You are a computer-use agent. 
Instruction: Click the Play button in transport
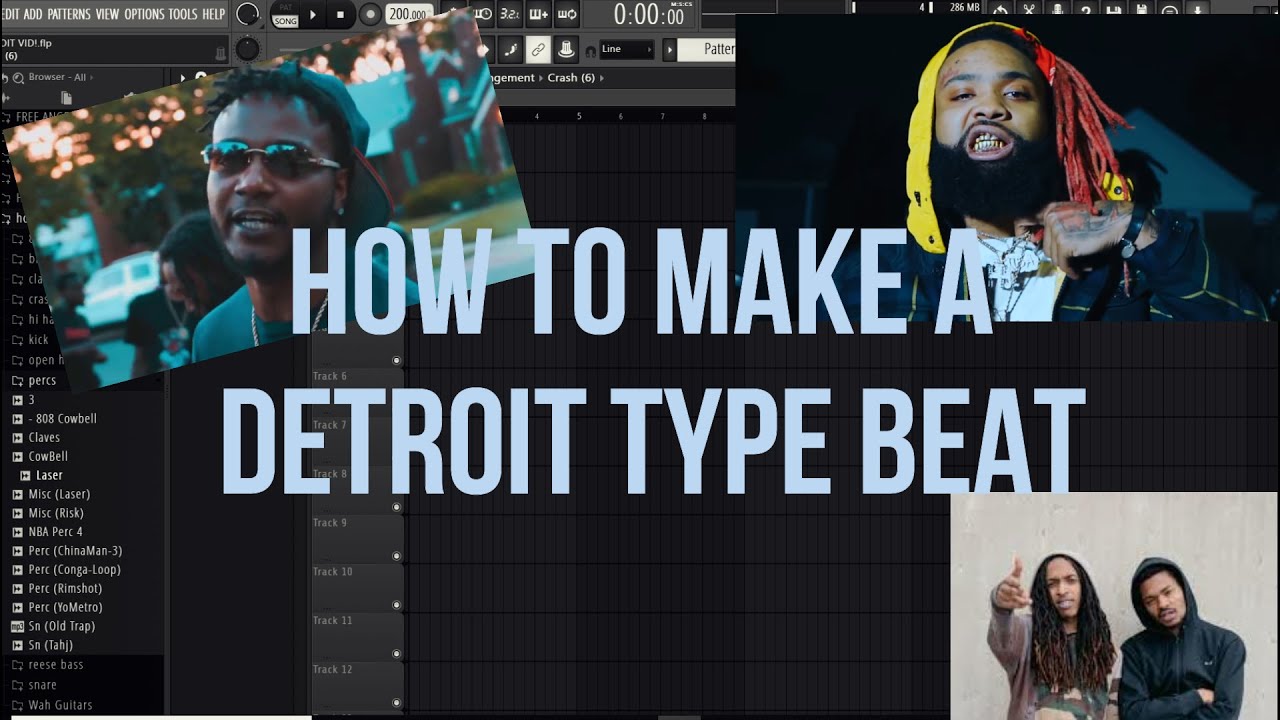[x=313, y=15]
